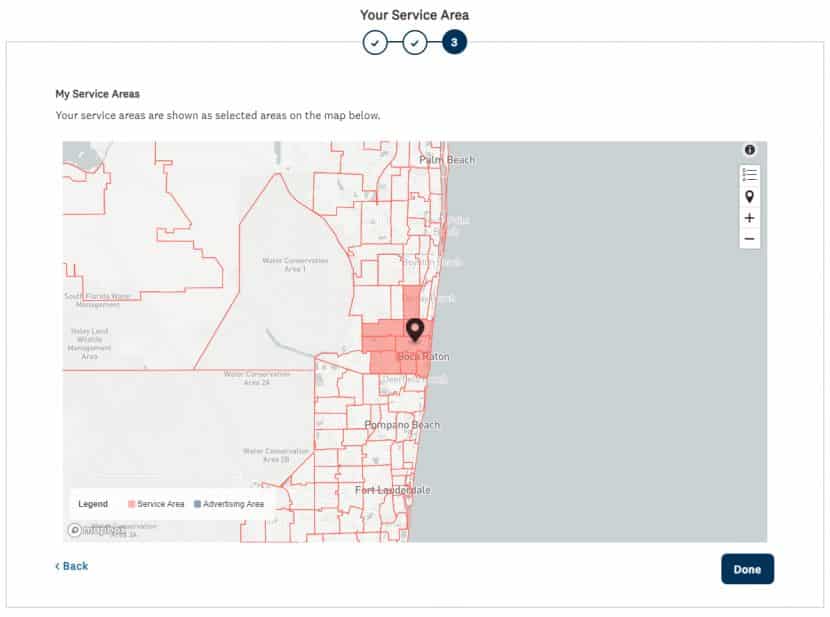Click the Service Area pink legend swatch
This screenshot has width=830, height=617.
pyautogui.click(x=132, y=504)
